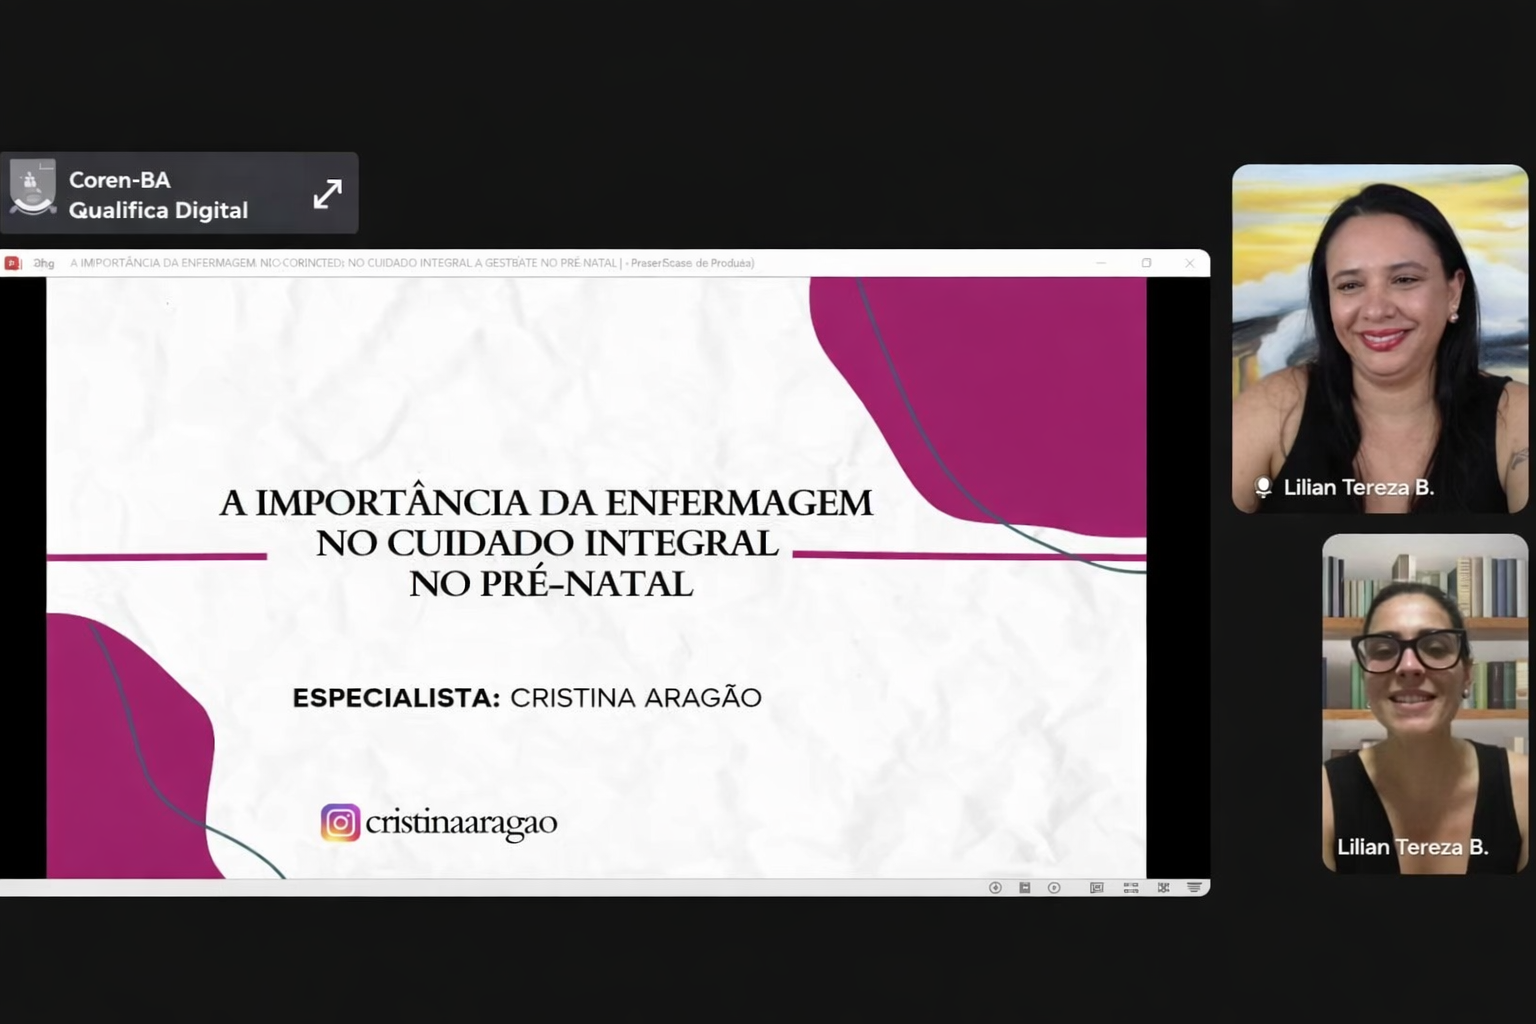Click the Coren-BA crest logo

[x=33, y=189]
